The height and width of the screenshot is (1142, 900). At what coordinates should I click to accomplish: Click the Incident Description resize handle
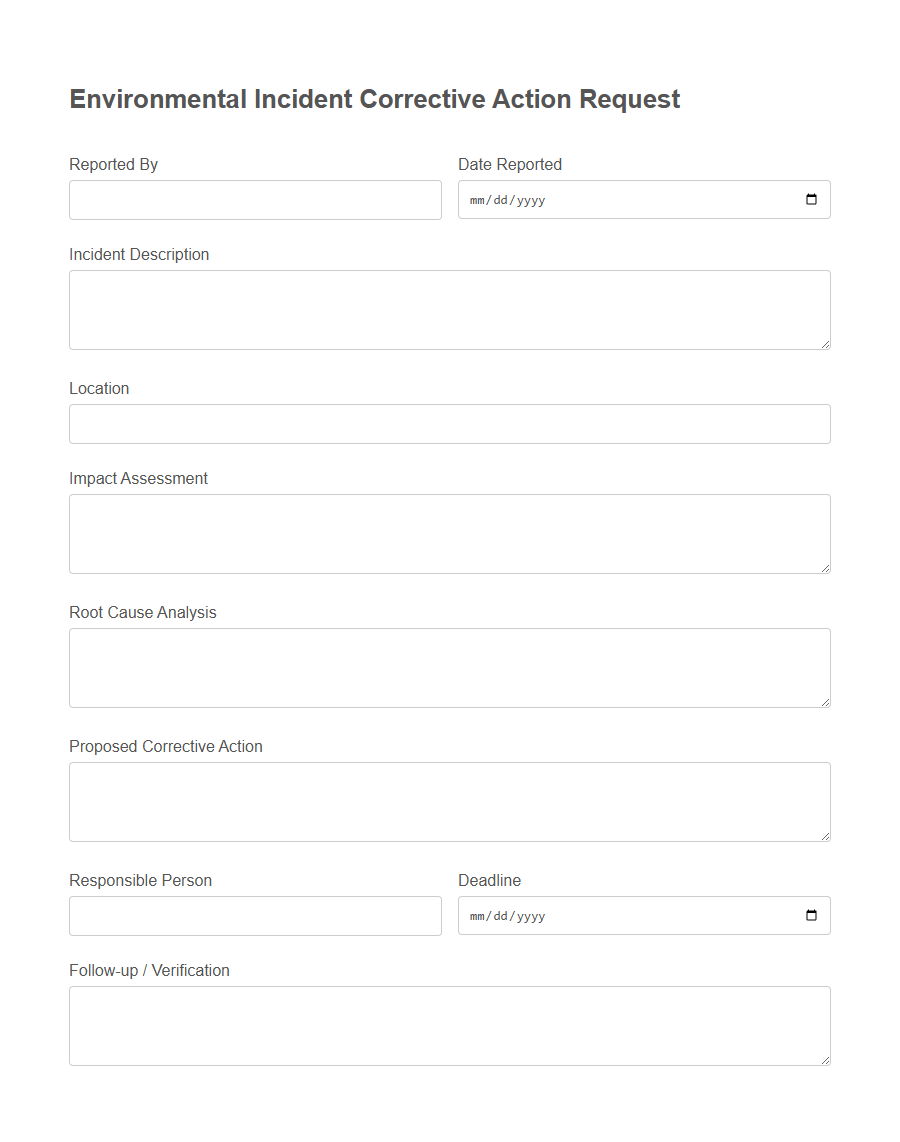[826, 346]
